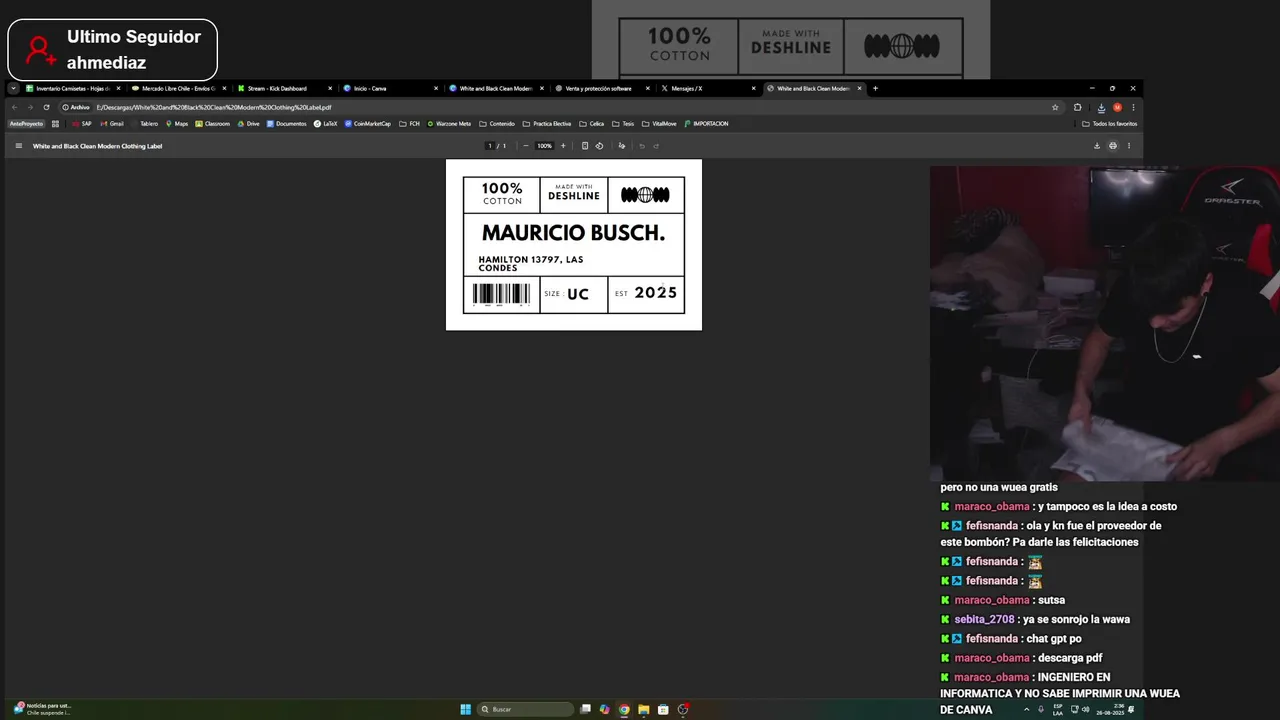1280x720 pixels.
Task: Open the IMPORTACION bookmark
Action: point(706,124)
